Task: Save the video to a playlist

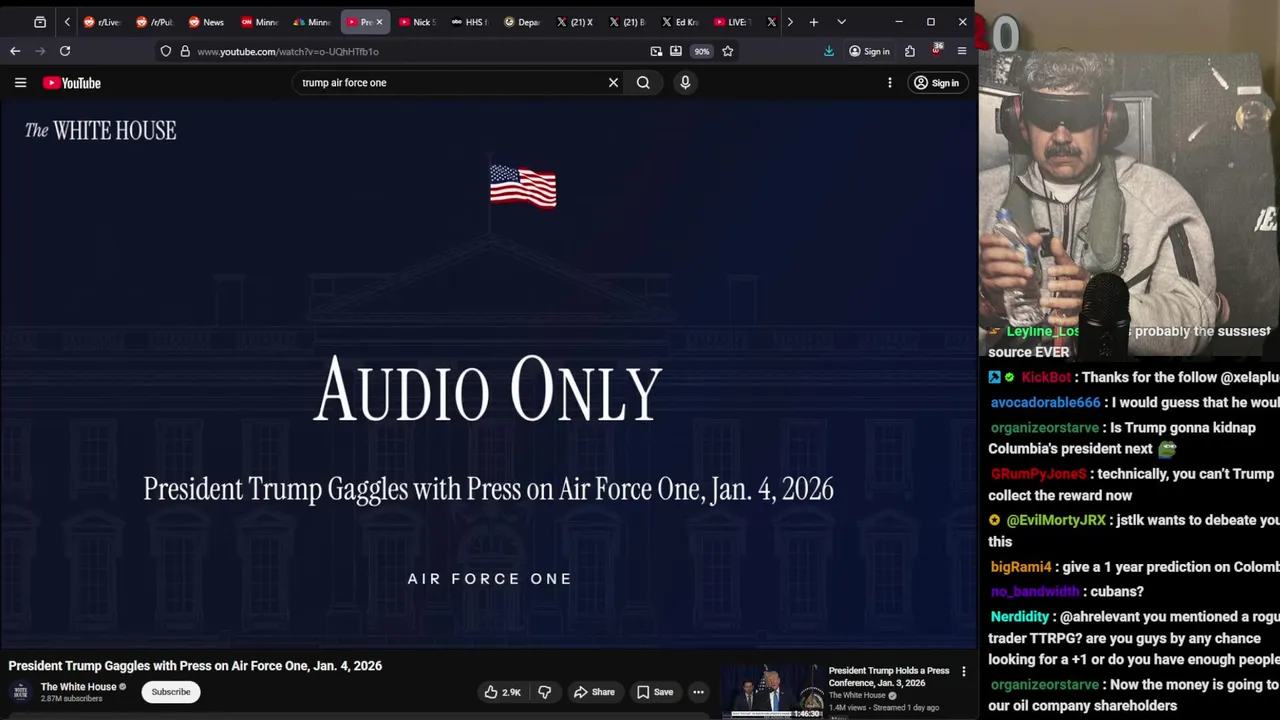Action: coord(655,692)
